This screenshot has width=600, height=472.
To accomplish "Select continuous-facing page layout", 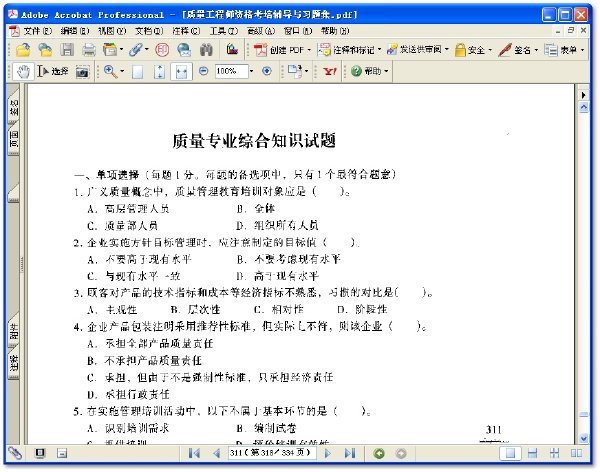I will coord(554,453).
